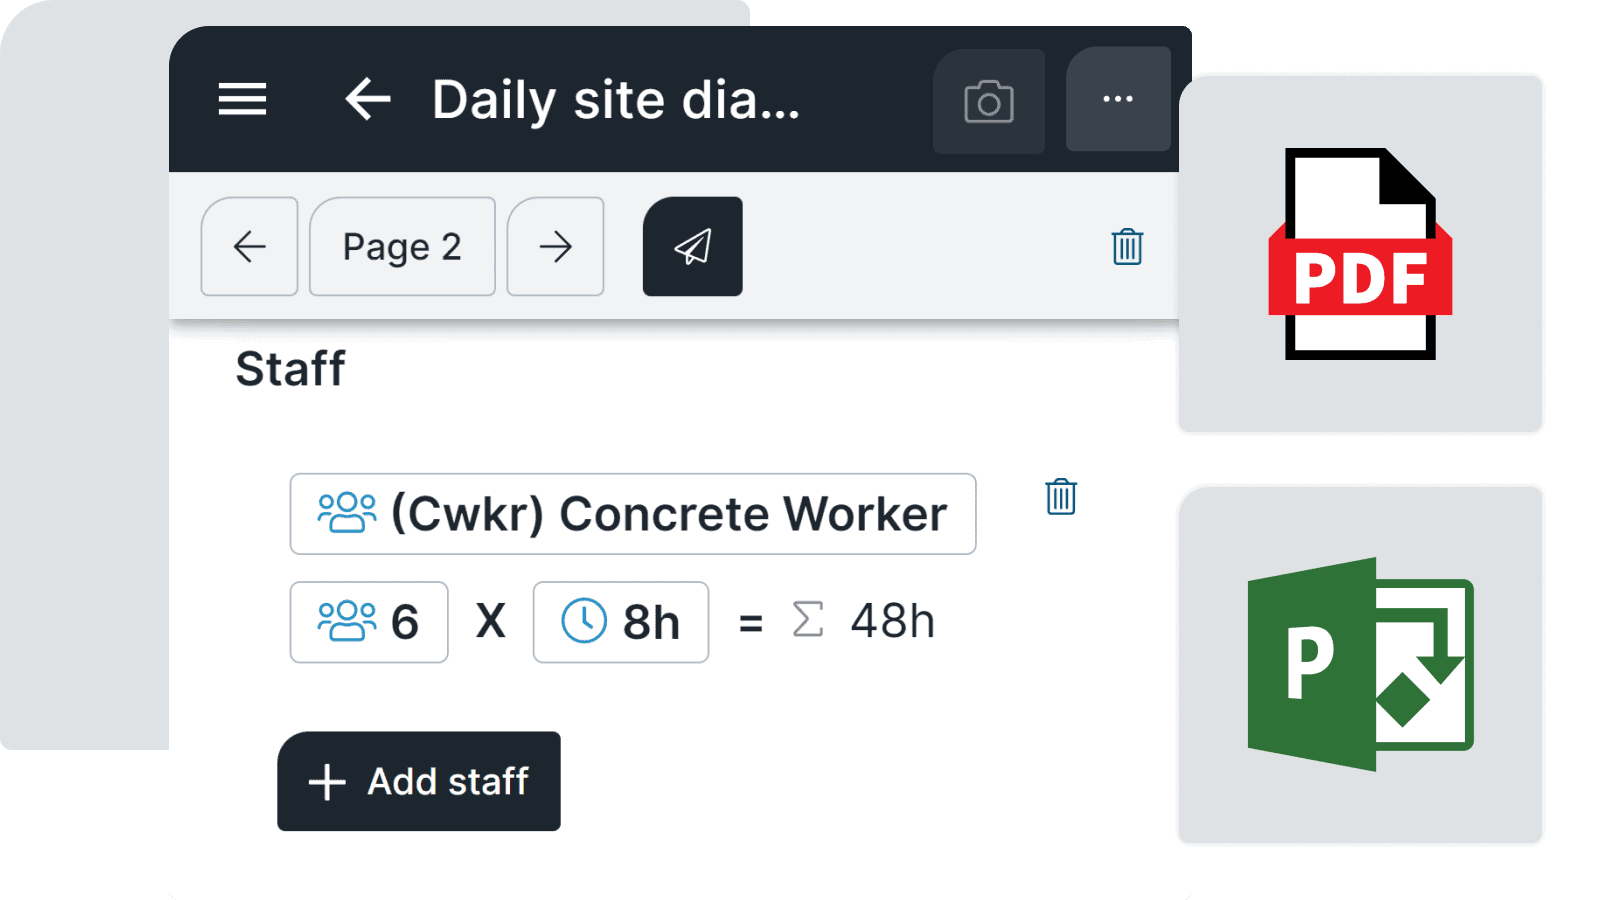Open the more options ellipsis menu
1600x900 pixels.
click(x=1117, y=99)
